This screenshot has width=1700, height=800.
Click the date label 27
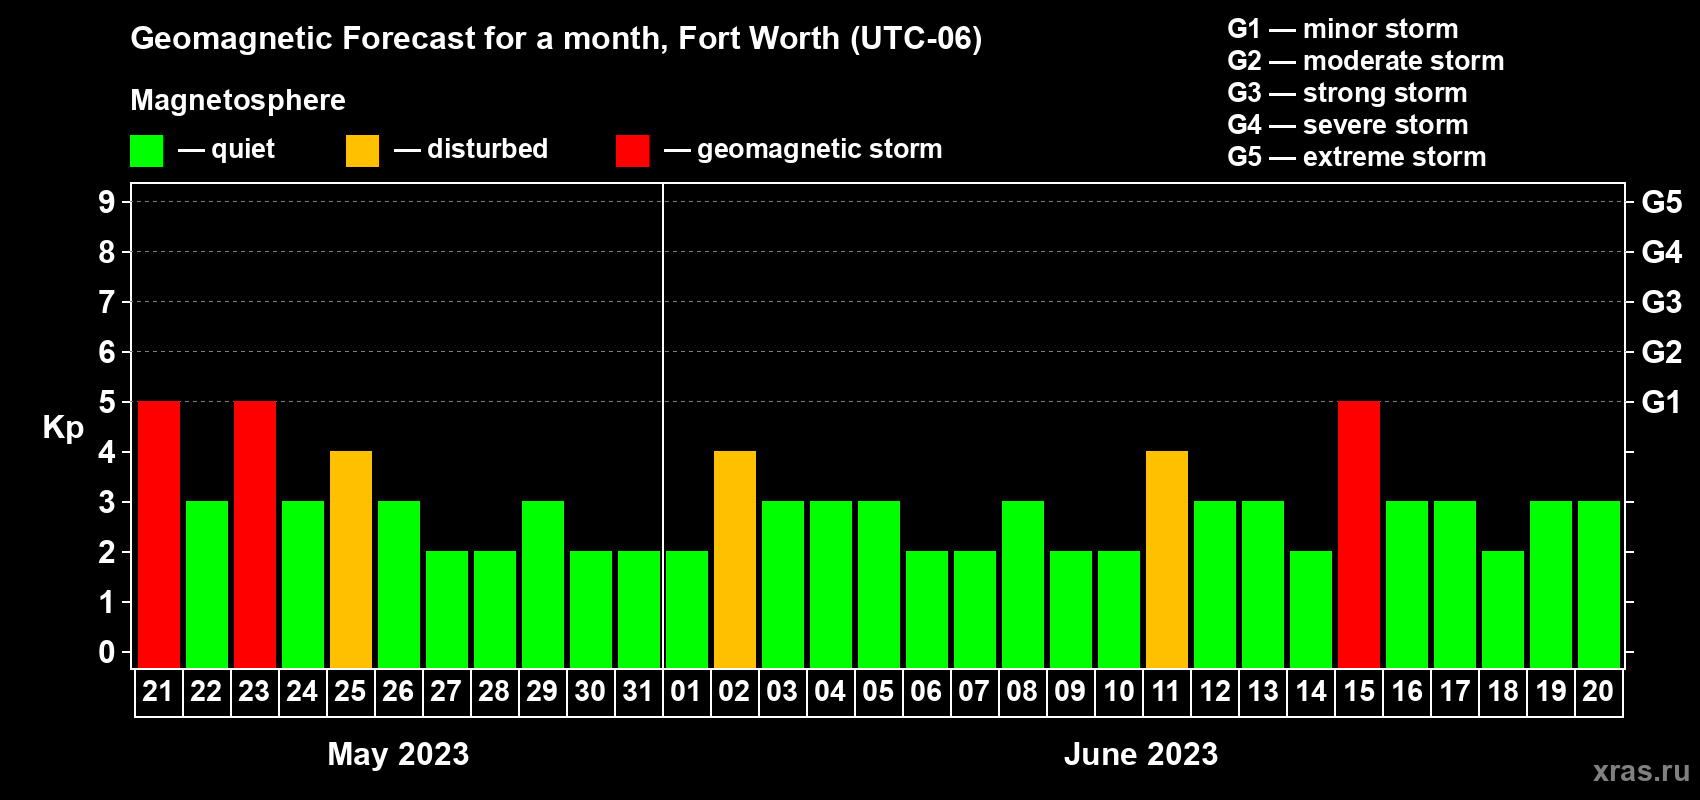(x=446, y=691)
